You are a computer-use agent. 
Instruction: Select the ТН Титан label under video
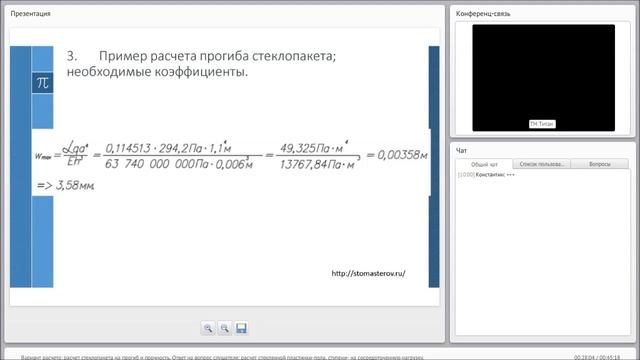click(542, 124)
